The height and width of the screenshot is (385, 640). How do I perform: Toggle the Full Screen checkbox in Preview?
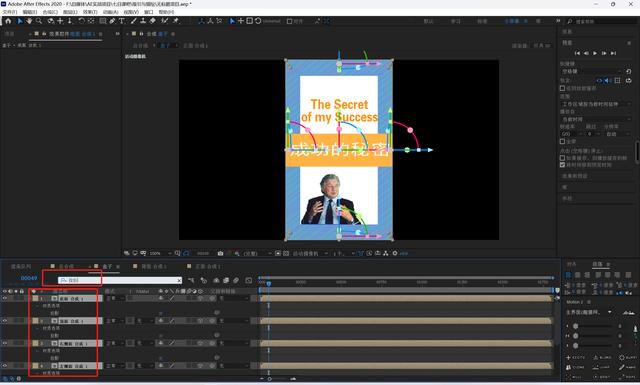pos(562,141)
